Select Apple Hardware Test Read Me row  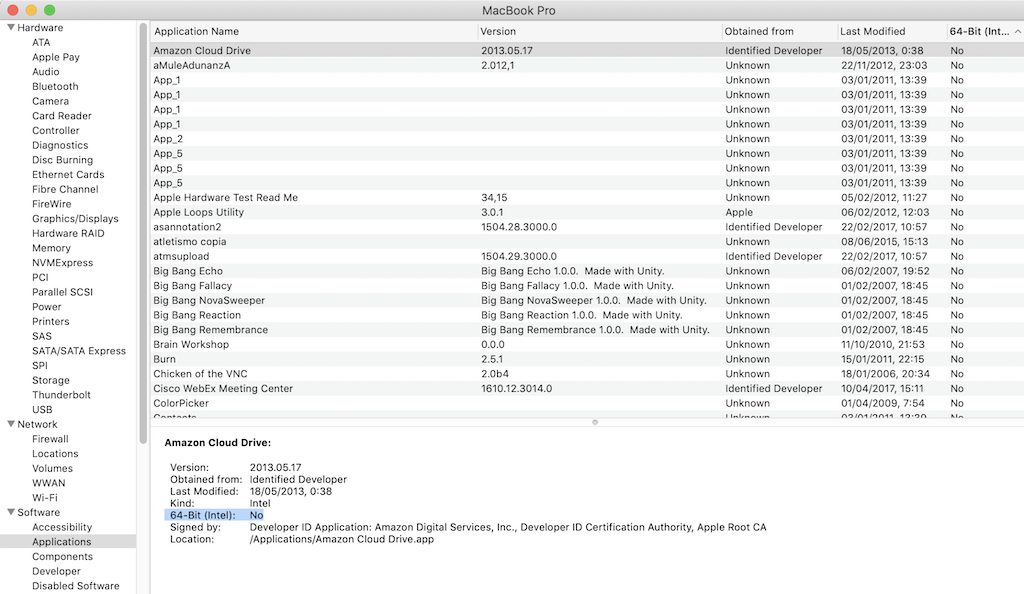pyautogui.click(x=587, y=197)
